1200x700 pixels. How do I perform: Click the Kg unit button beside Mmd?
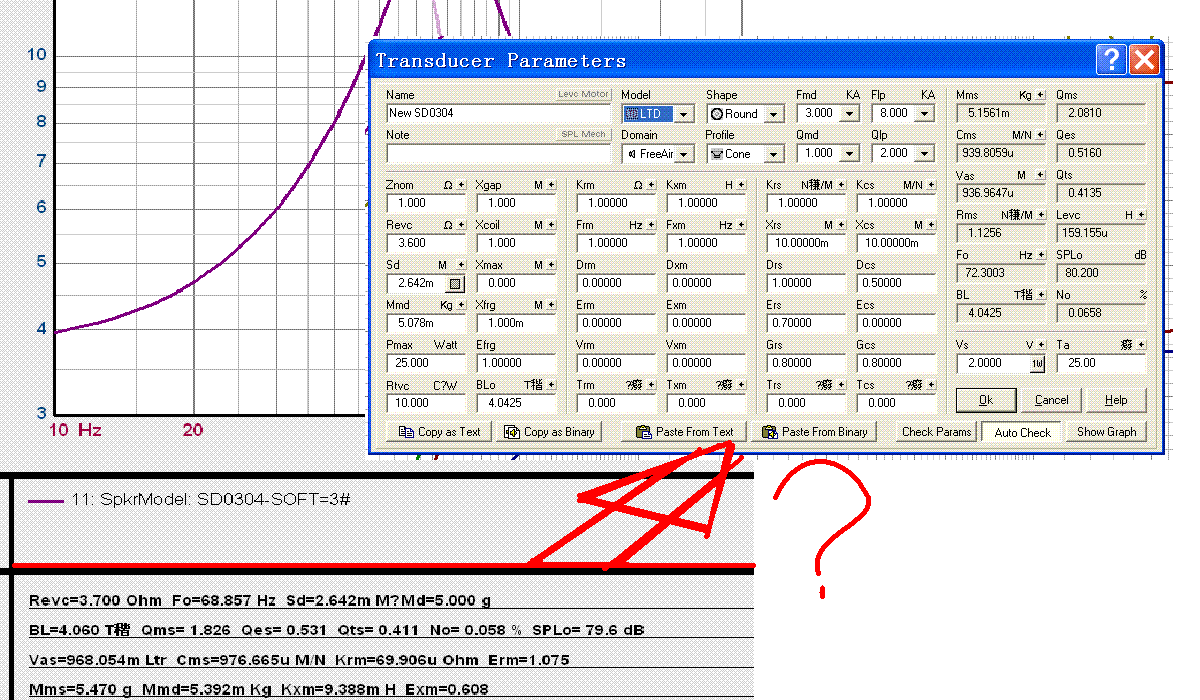point(461,305)
